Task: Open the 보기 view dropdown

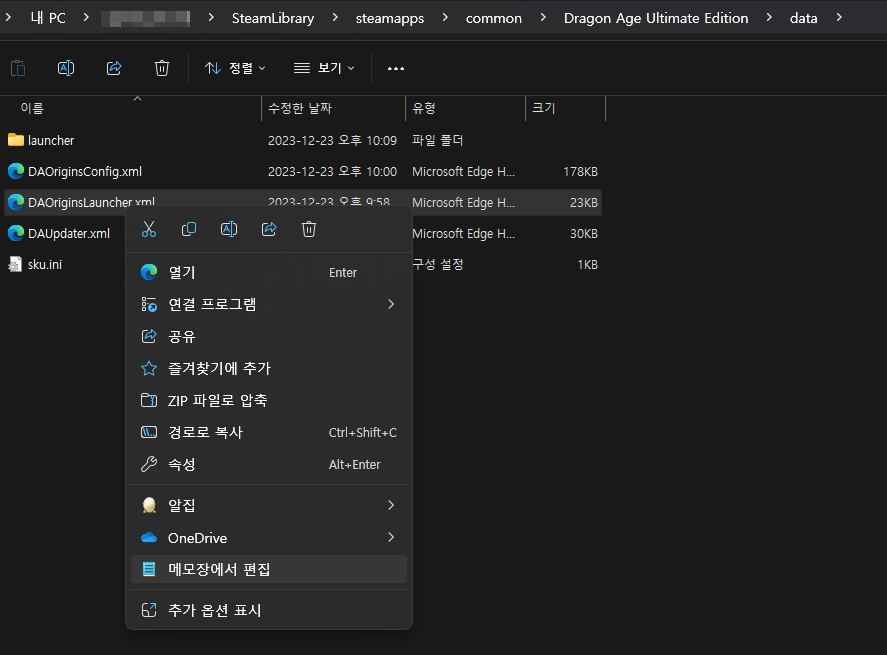Action: point(324,68)
